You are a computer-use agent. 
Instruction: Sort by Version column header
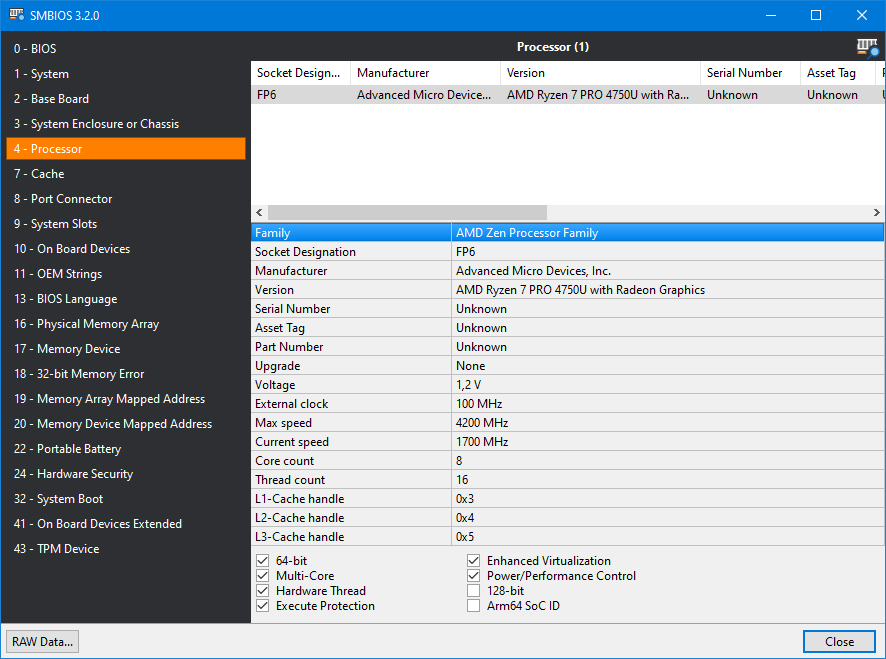pos(600,73)
